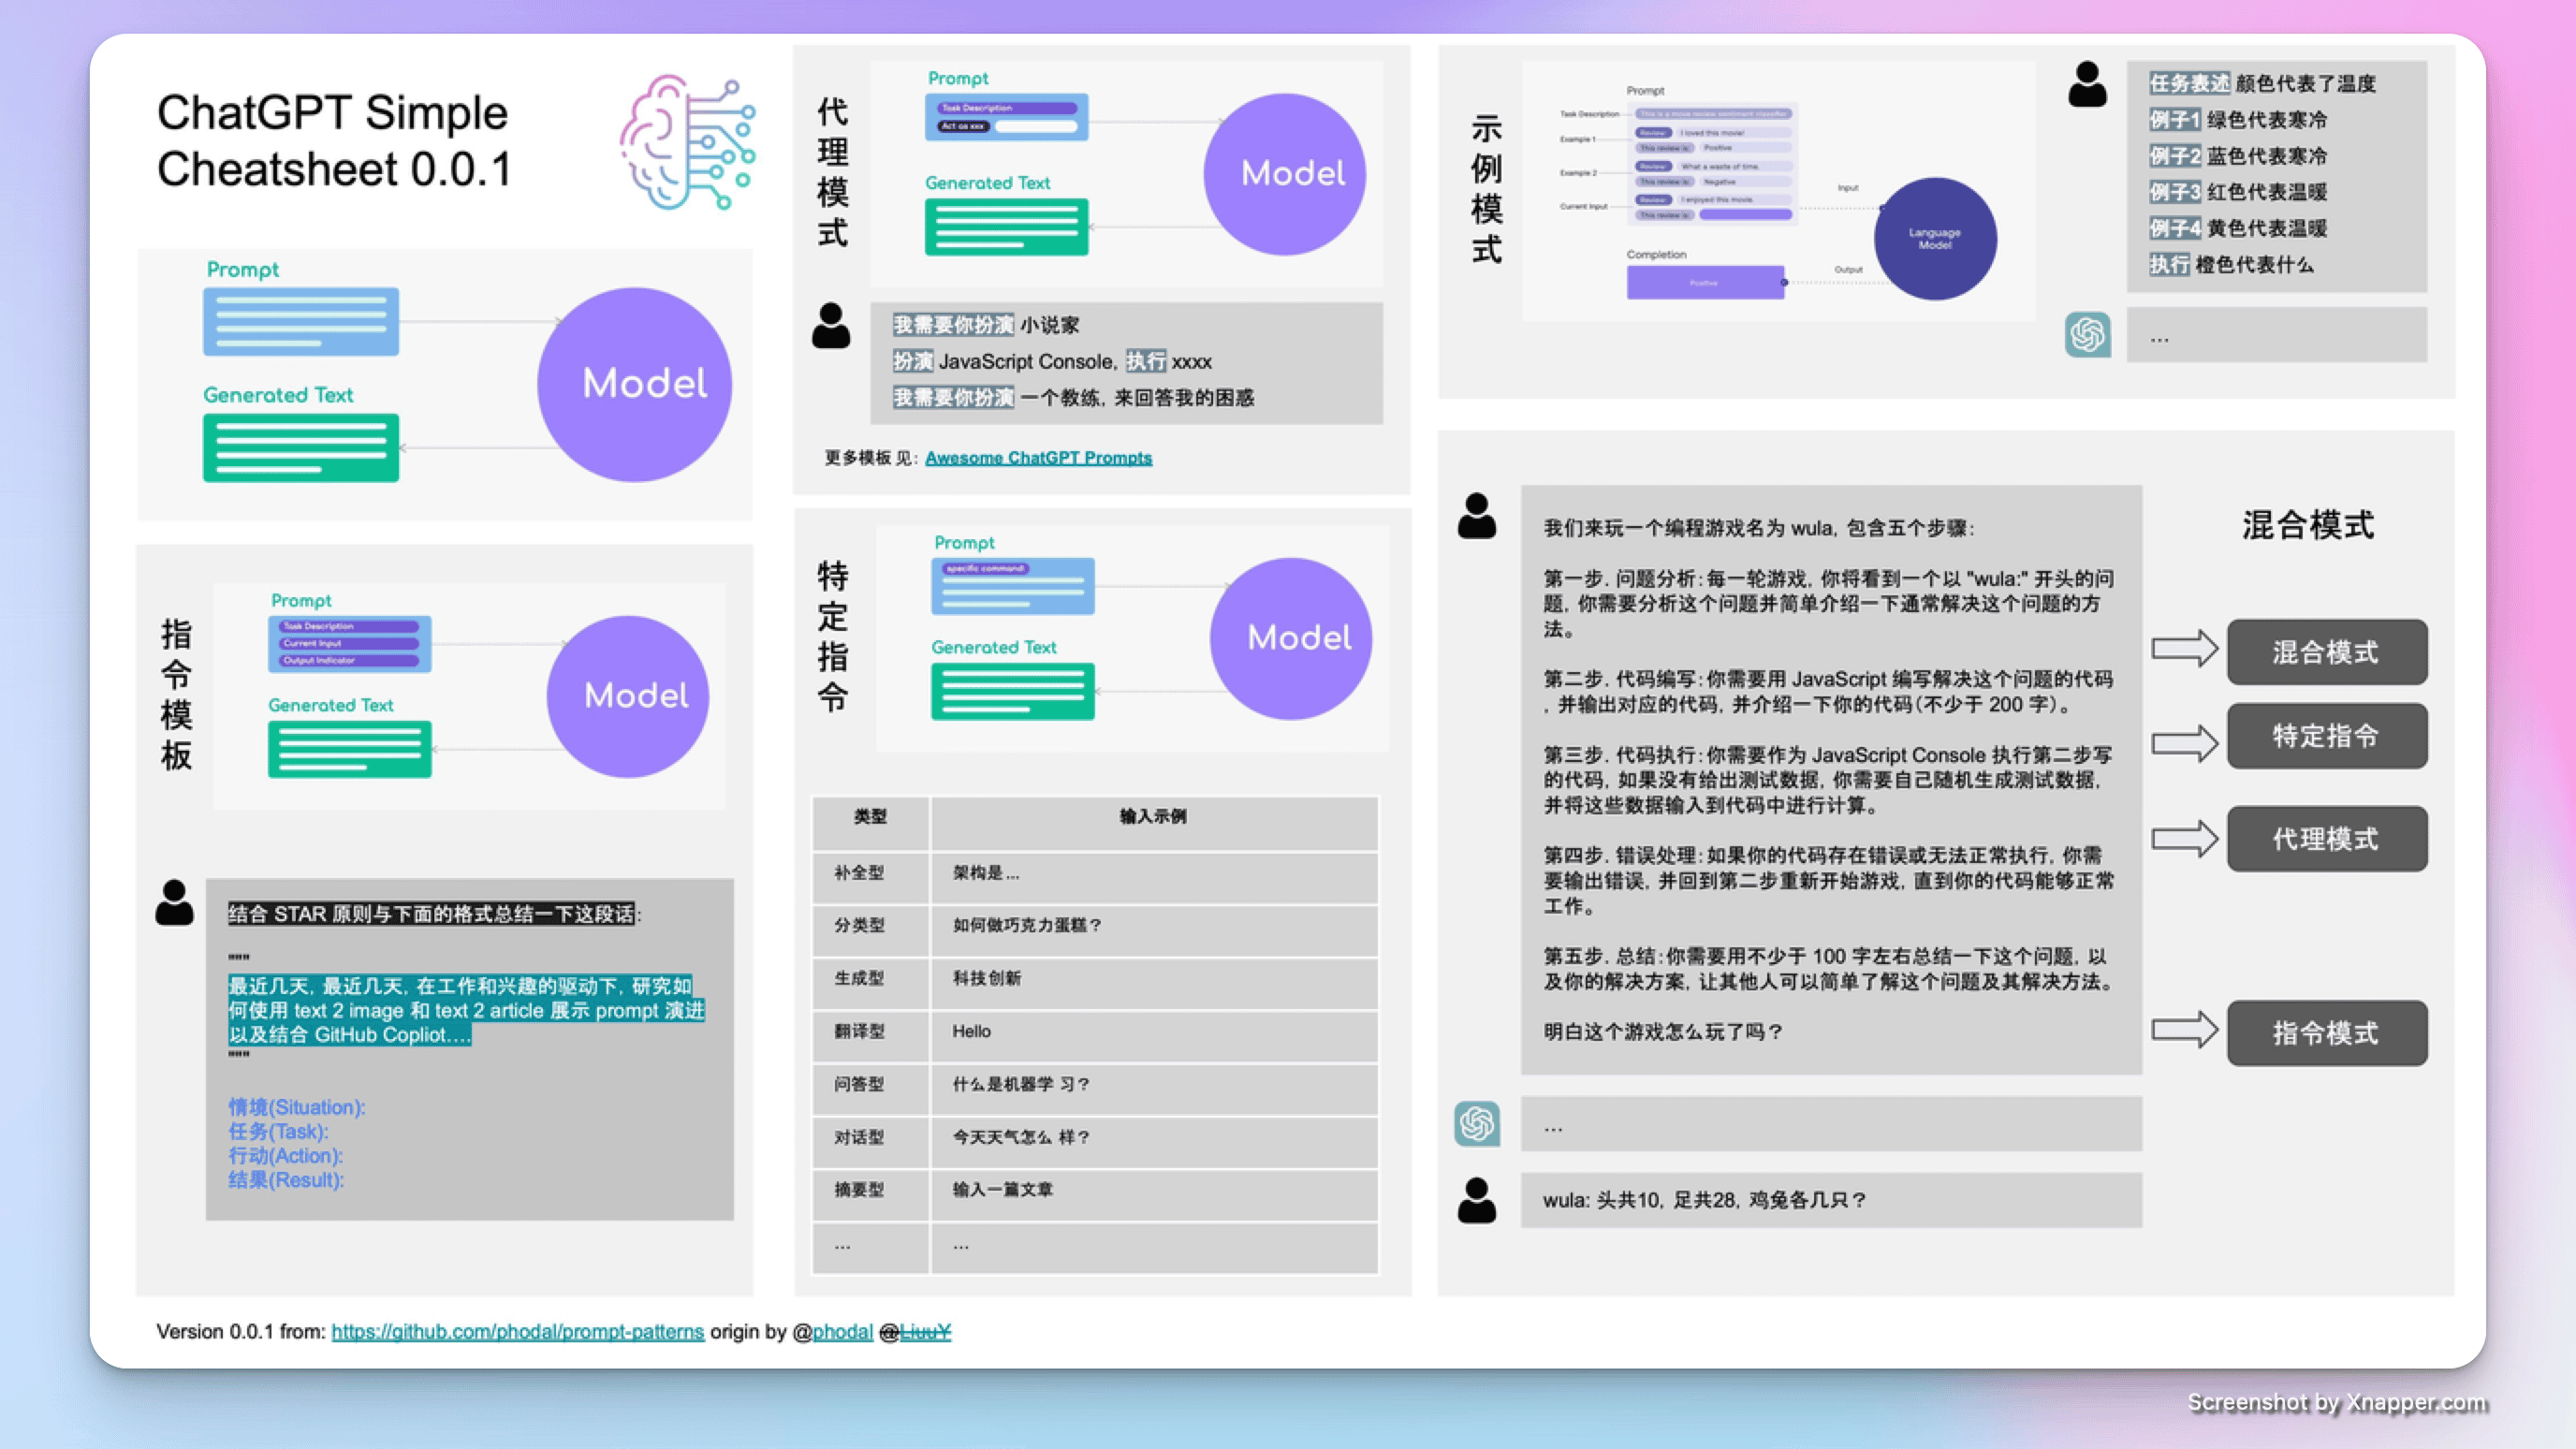Viewport: 2576px width, 1449px height.
Task: Click the purple Model circle in 代理模式 diagram
Action: tap(1285, 174)
